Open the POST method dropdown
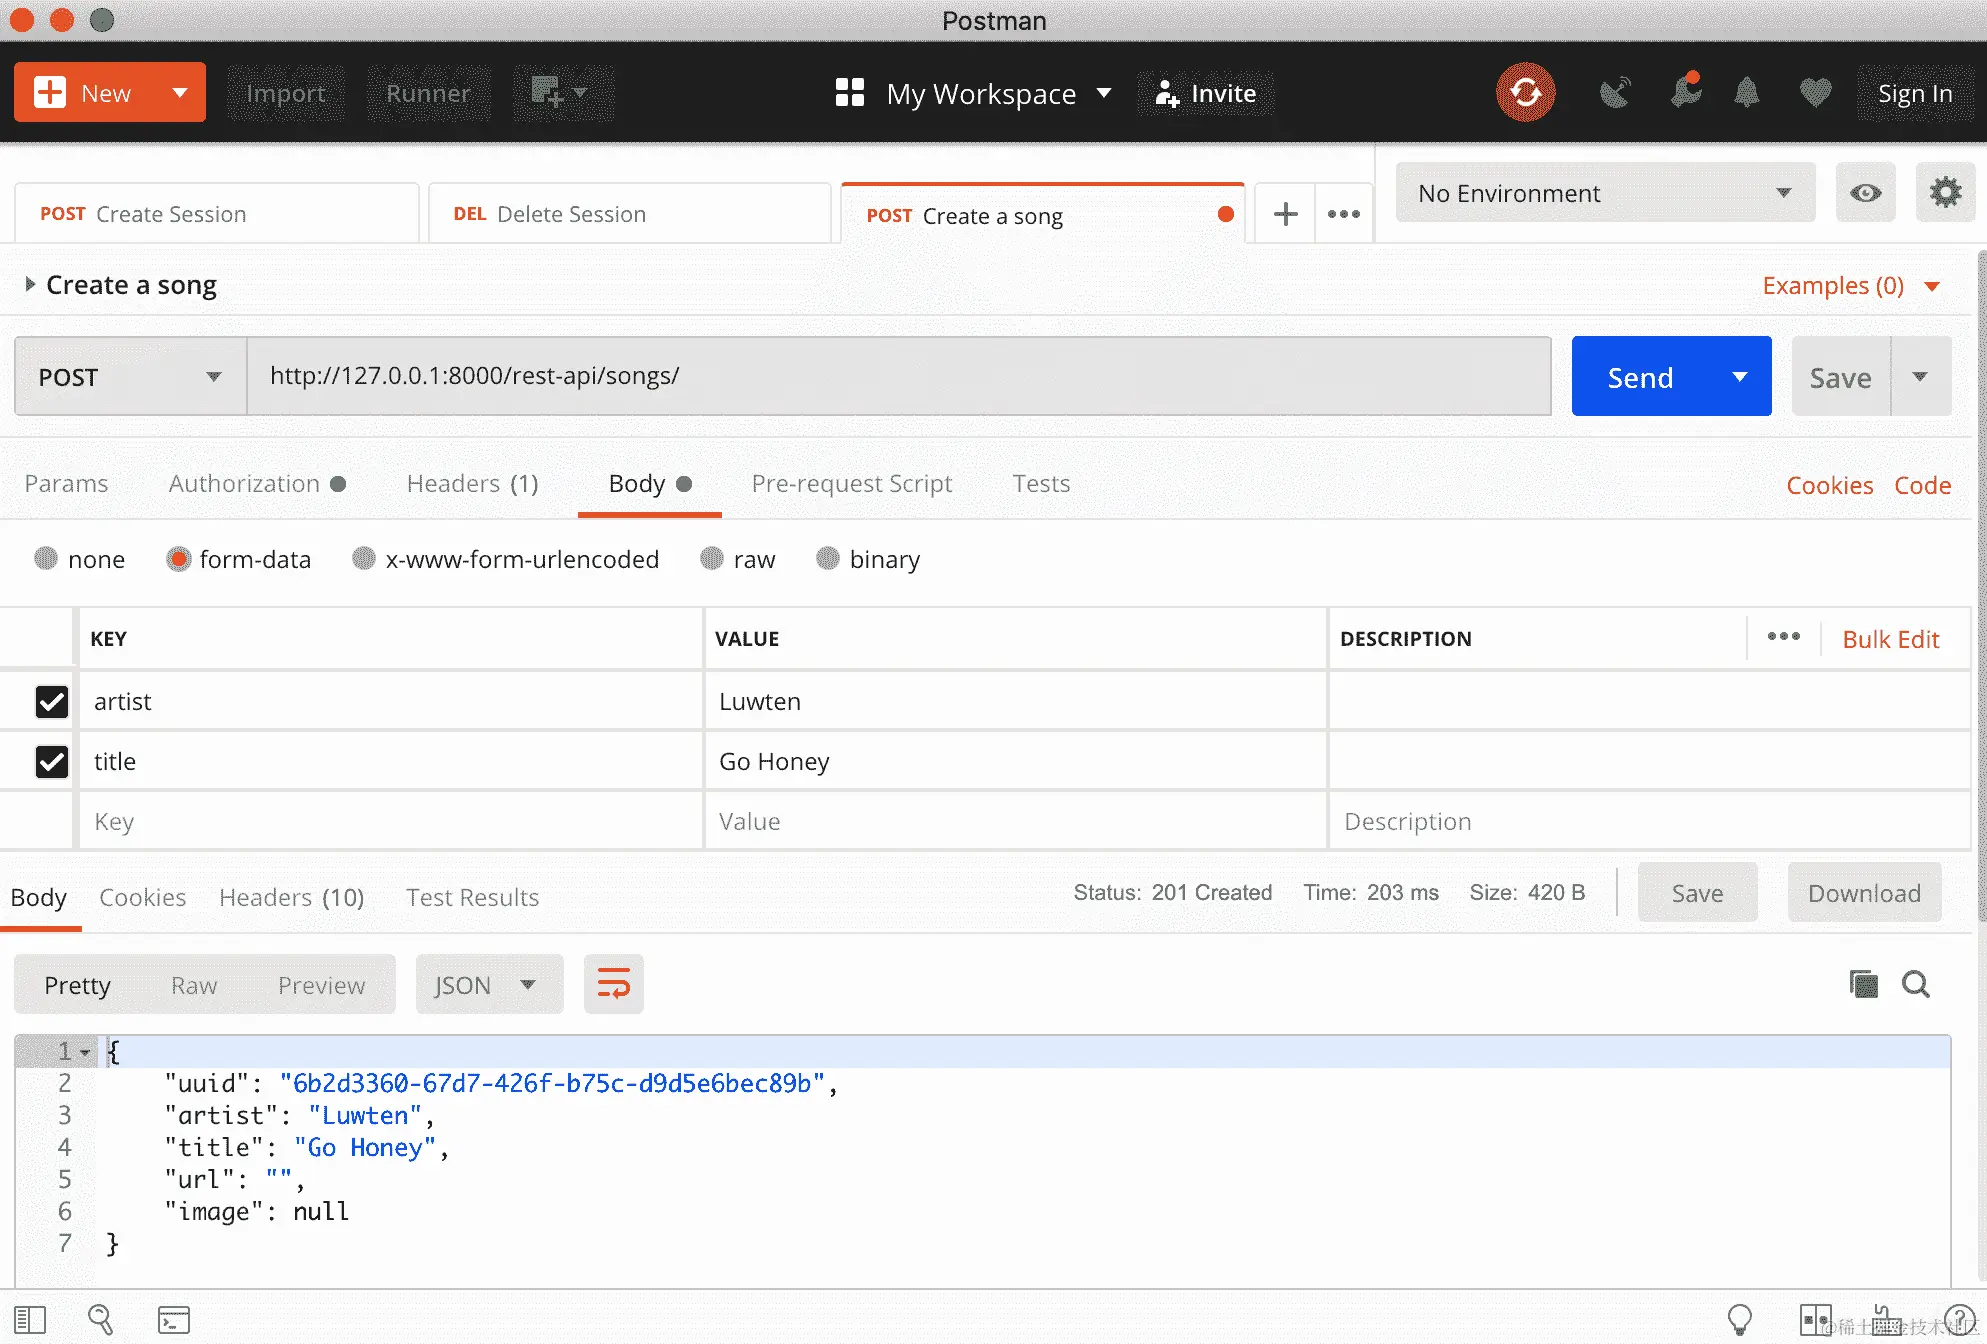This screenshot has height=1344, width=1987. [x=130, y=377]
